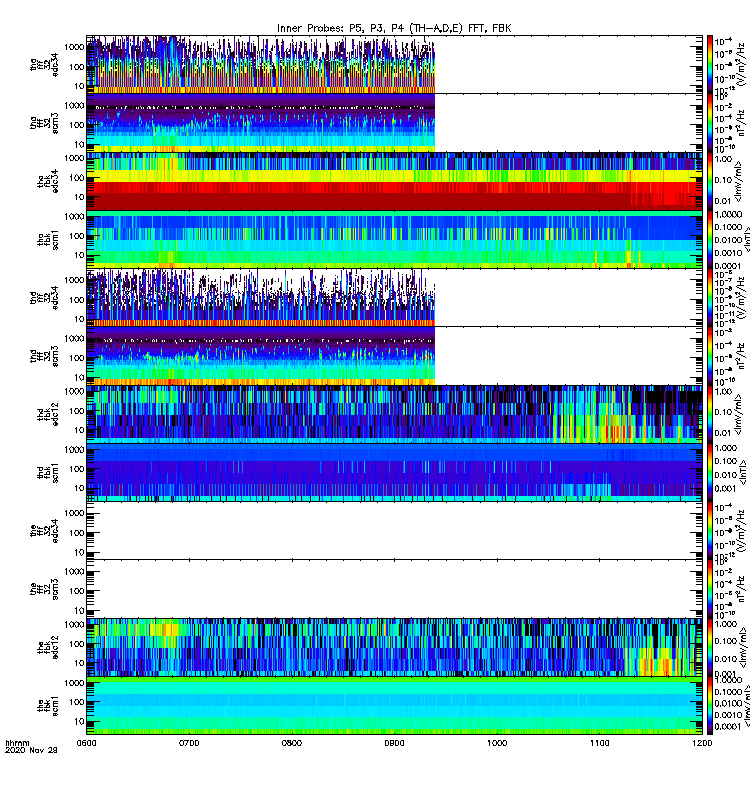Click the 'the fbk edc12' panel label
This screenshot has width=750, height=800.
tap(48, 647)
